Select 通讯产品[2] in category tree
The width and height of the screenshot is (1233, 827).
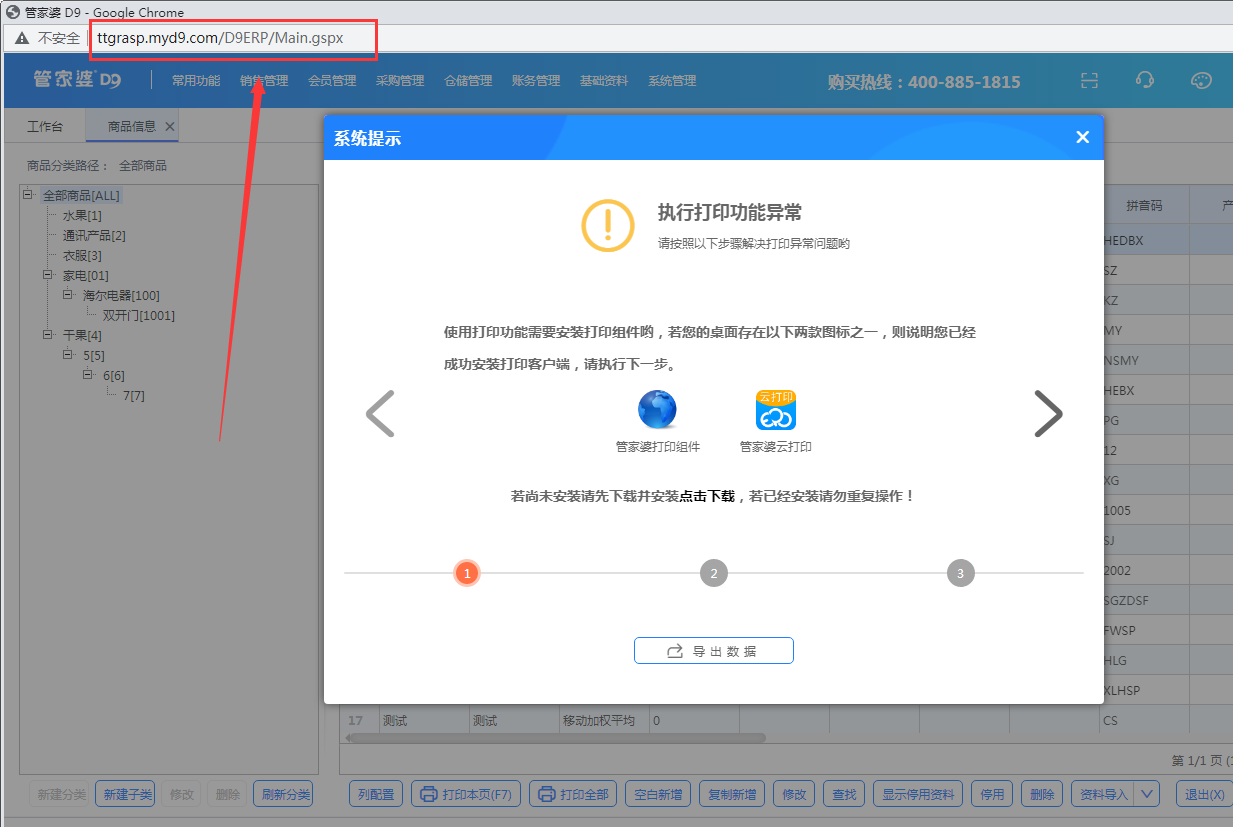[x=94, y=235]
